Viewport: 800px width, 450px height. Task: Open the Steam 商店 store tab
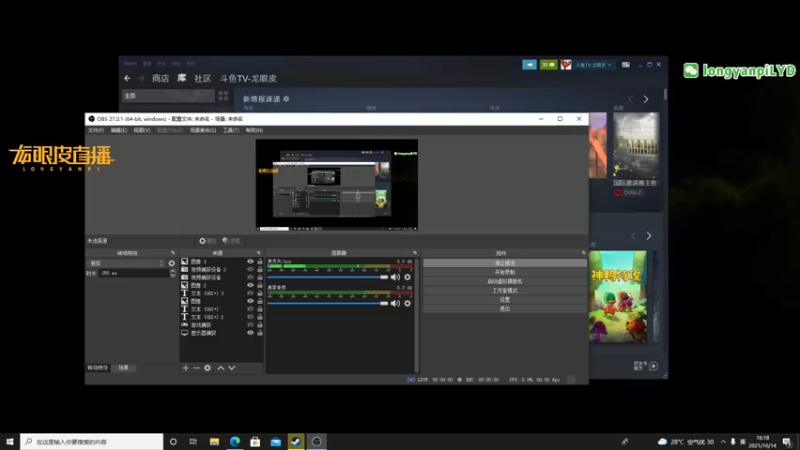tap(161, 79)
